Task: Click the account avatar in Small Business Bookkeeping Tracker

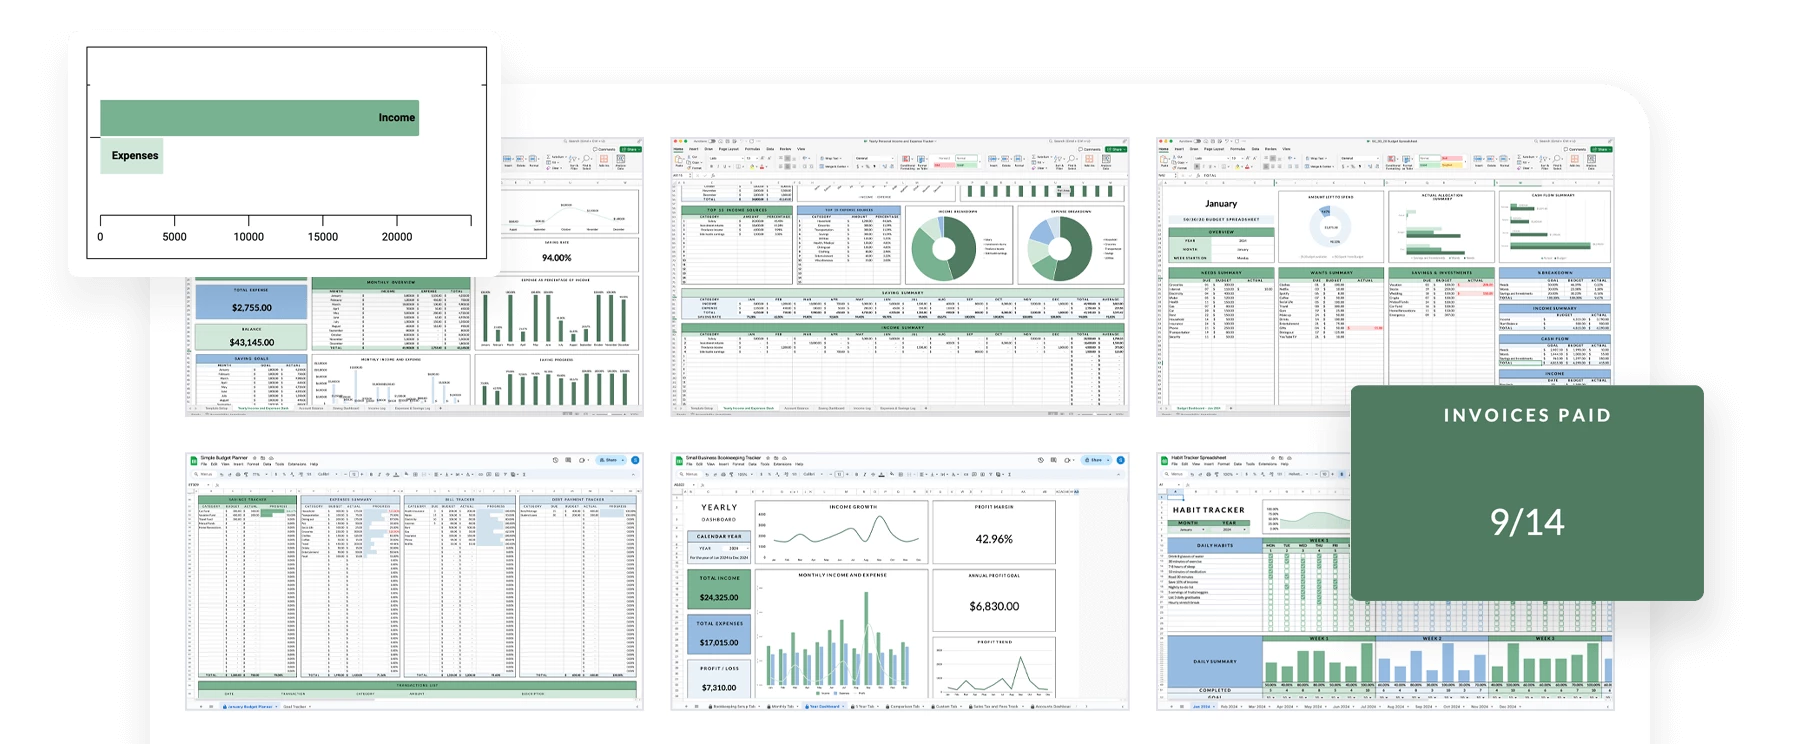Action: pos(1120,460)
